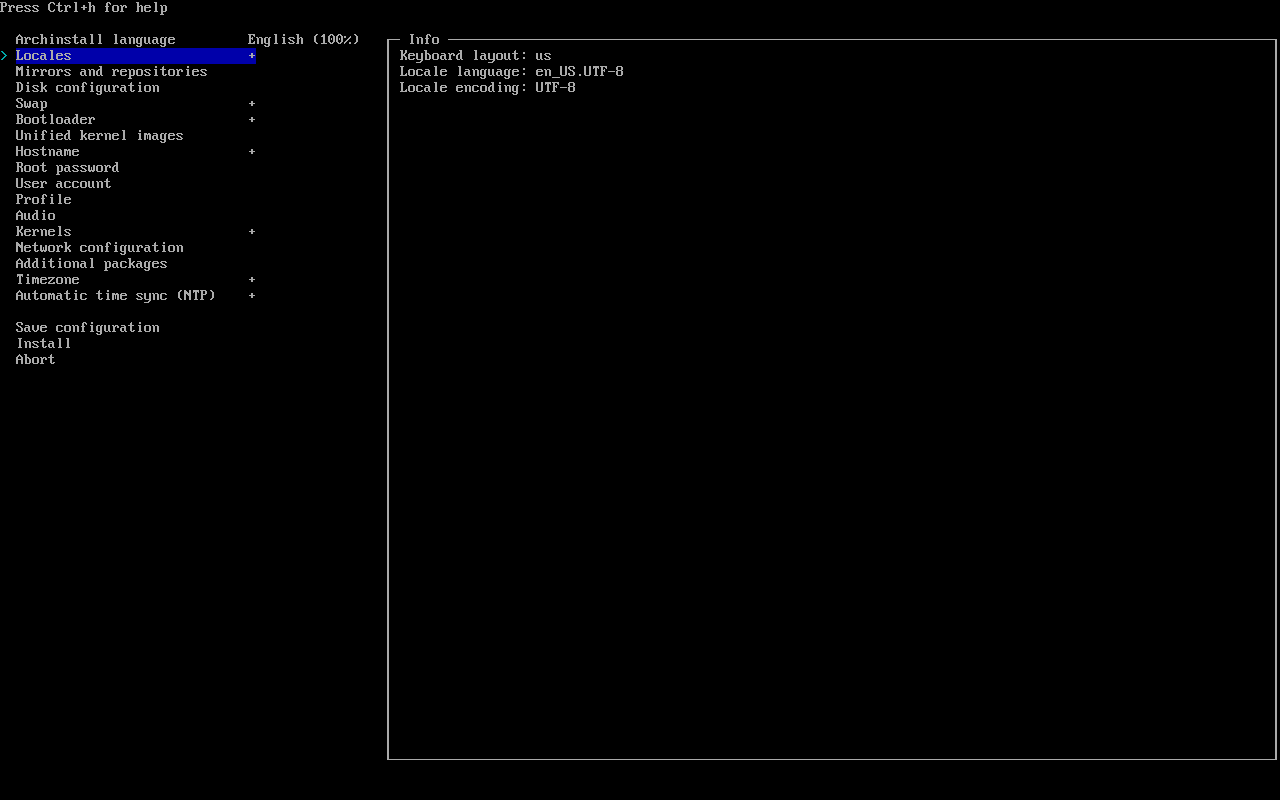Viewport: 1280px width, 800px height.
Task: Toggle Automatic time sync (NTP)
Action: [115, 296]
